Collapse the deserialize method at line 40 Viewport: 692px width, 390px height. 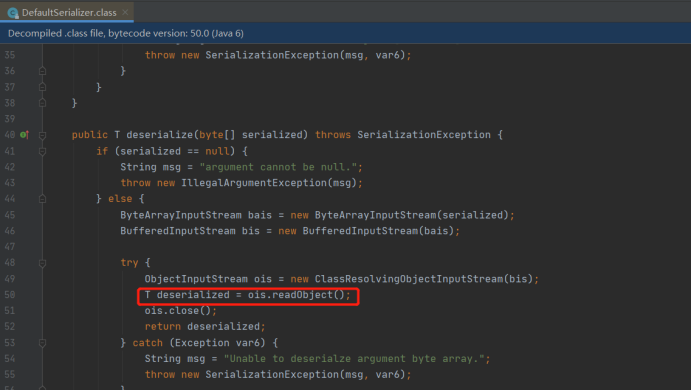[x=42, y=135]
